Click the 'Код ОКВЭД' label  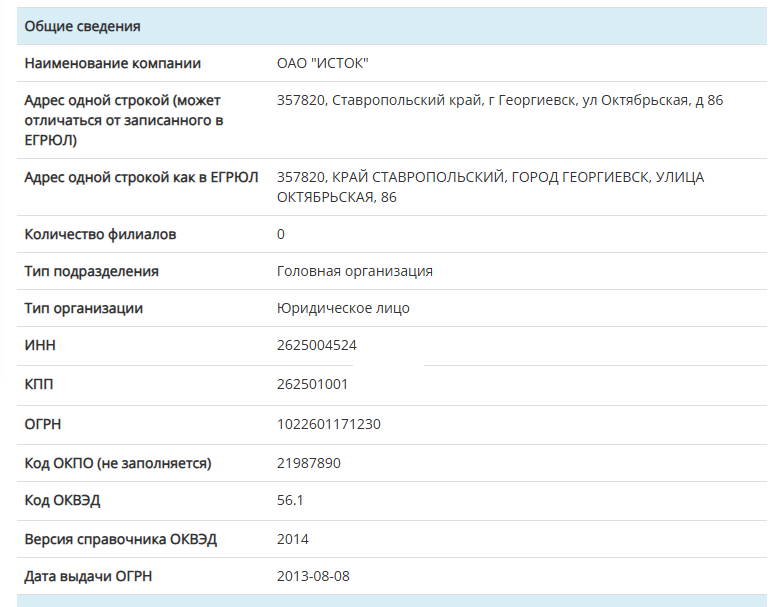(x=62, y=500)
